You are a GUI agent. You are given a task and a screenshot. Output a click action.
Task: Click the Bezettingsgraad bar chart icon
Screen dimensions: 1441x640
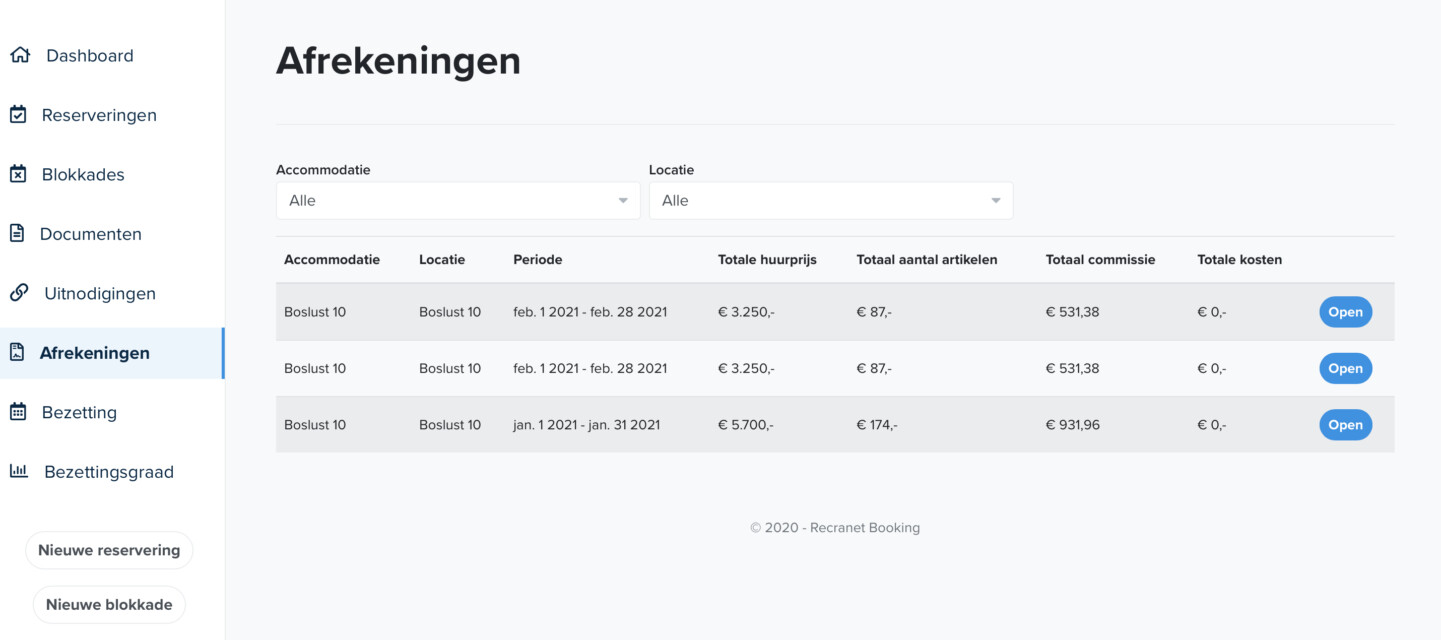[19, 471]
